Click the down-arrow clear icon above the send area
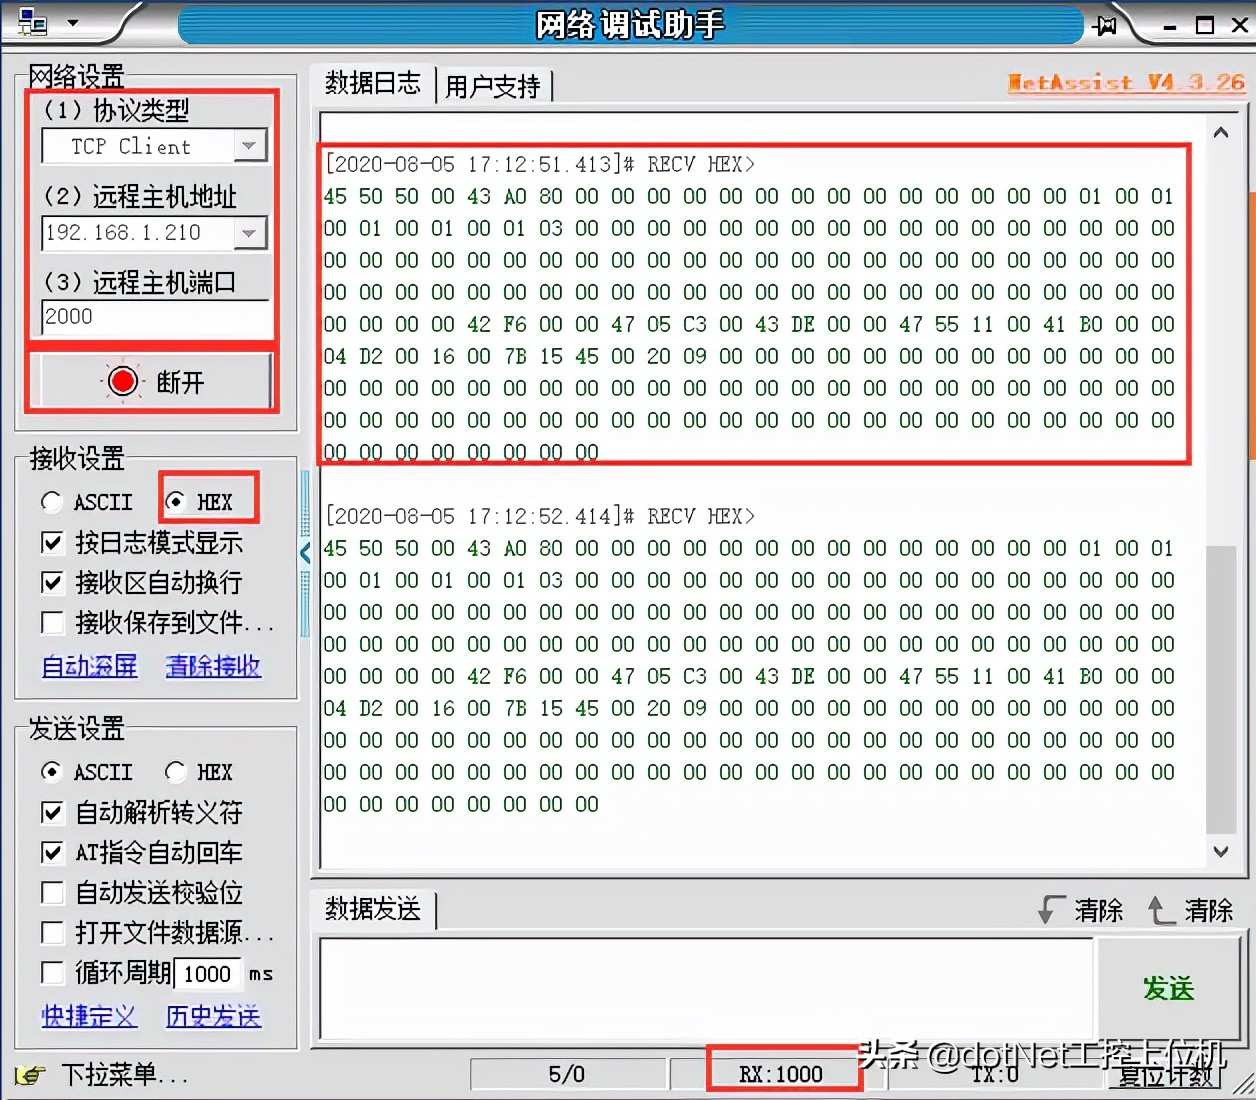The height and width of the screenshot is (1100, 1256). click(x=1050, y=910)
